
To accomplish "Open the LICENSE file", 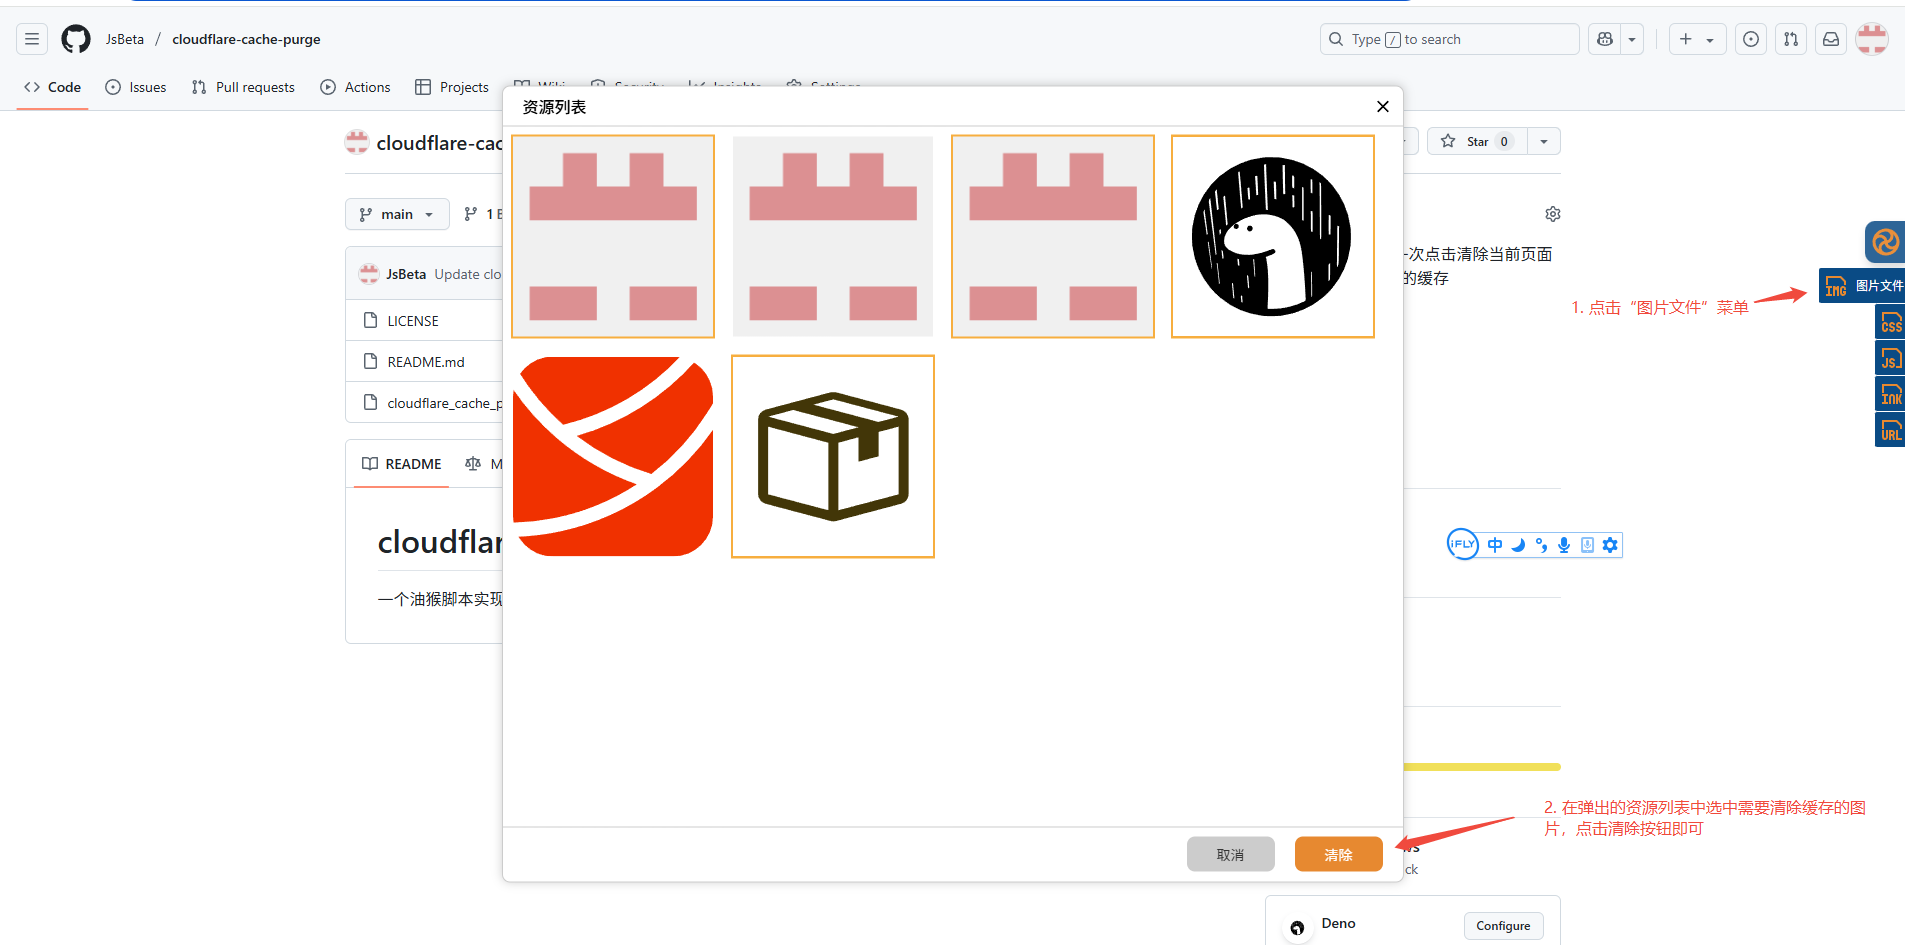I will tap(413, 321).
